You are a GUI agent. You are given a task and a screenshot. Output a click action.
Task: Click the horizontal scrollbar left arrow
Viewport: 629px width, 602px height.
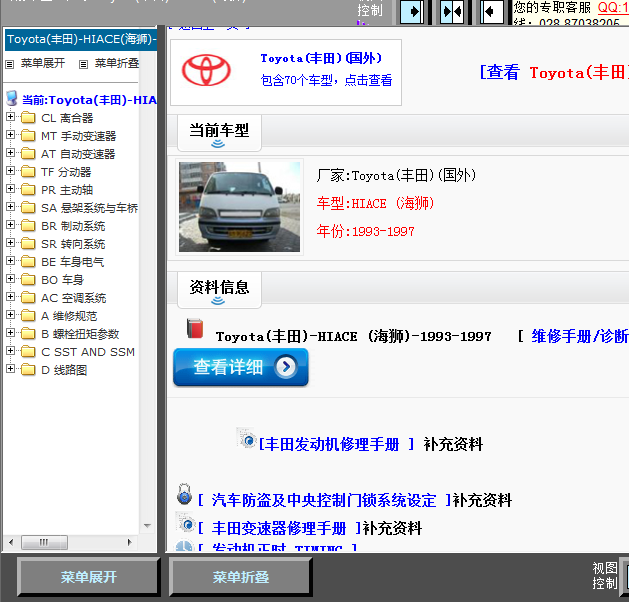click(x=11, y=542)
